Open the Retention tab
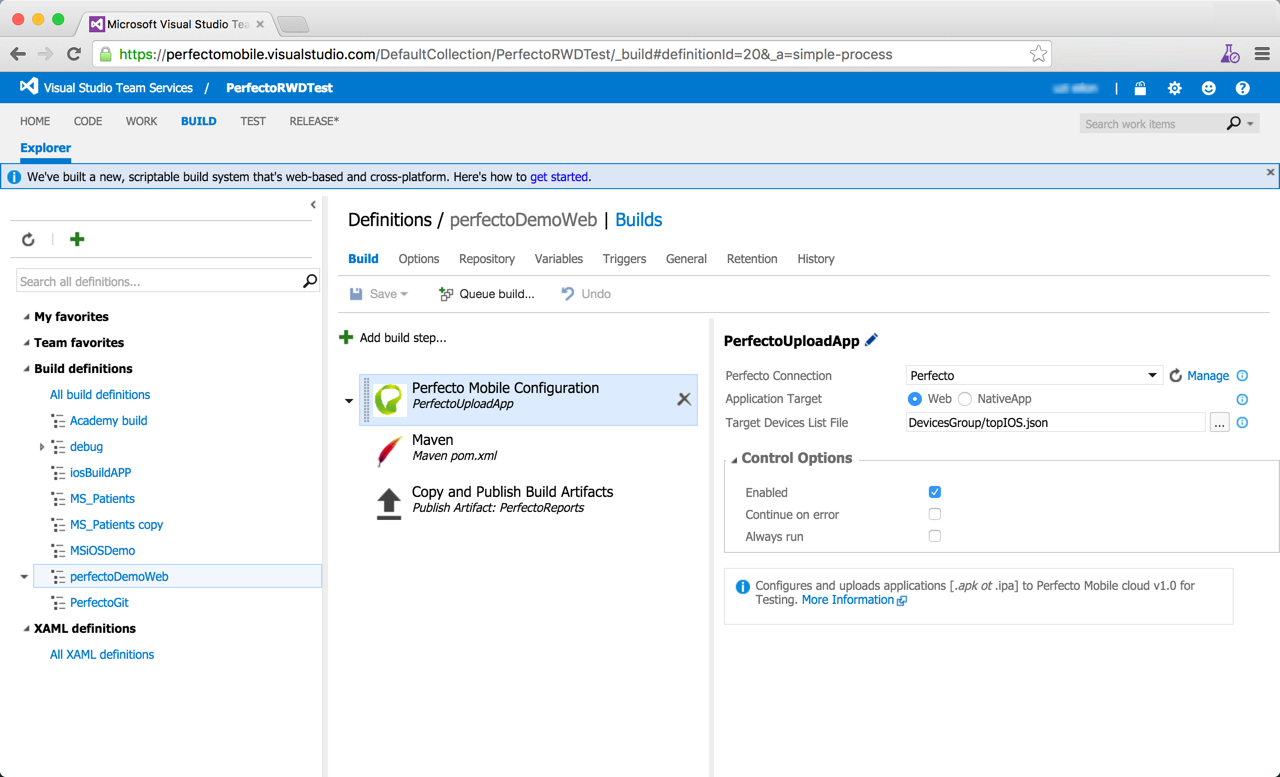This screenshot has width=1280, height=777. tap(752, 259)
